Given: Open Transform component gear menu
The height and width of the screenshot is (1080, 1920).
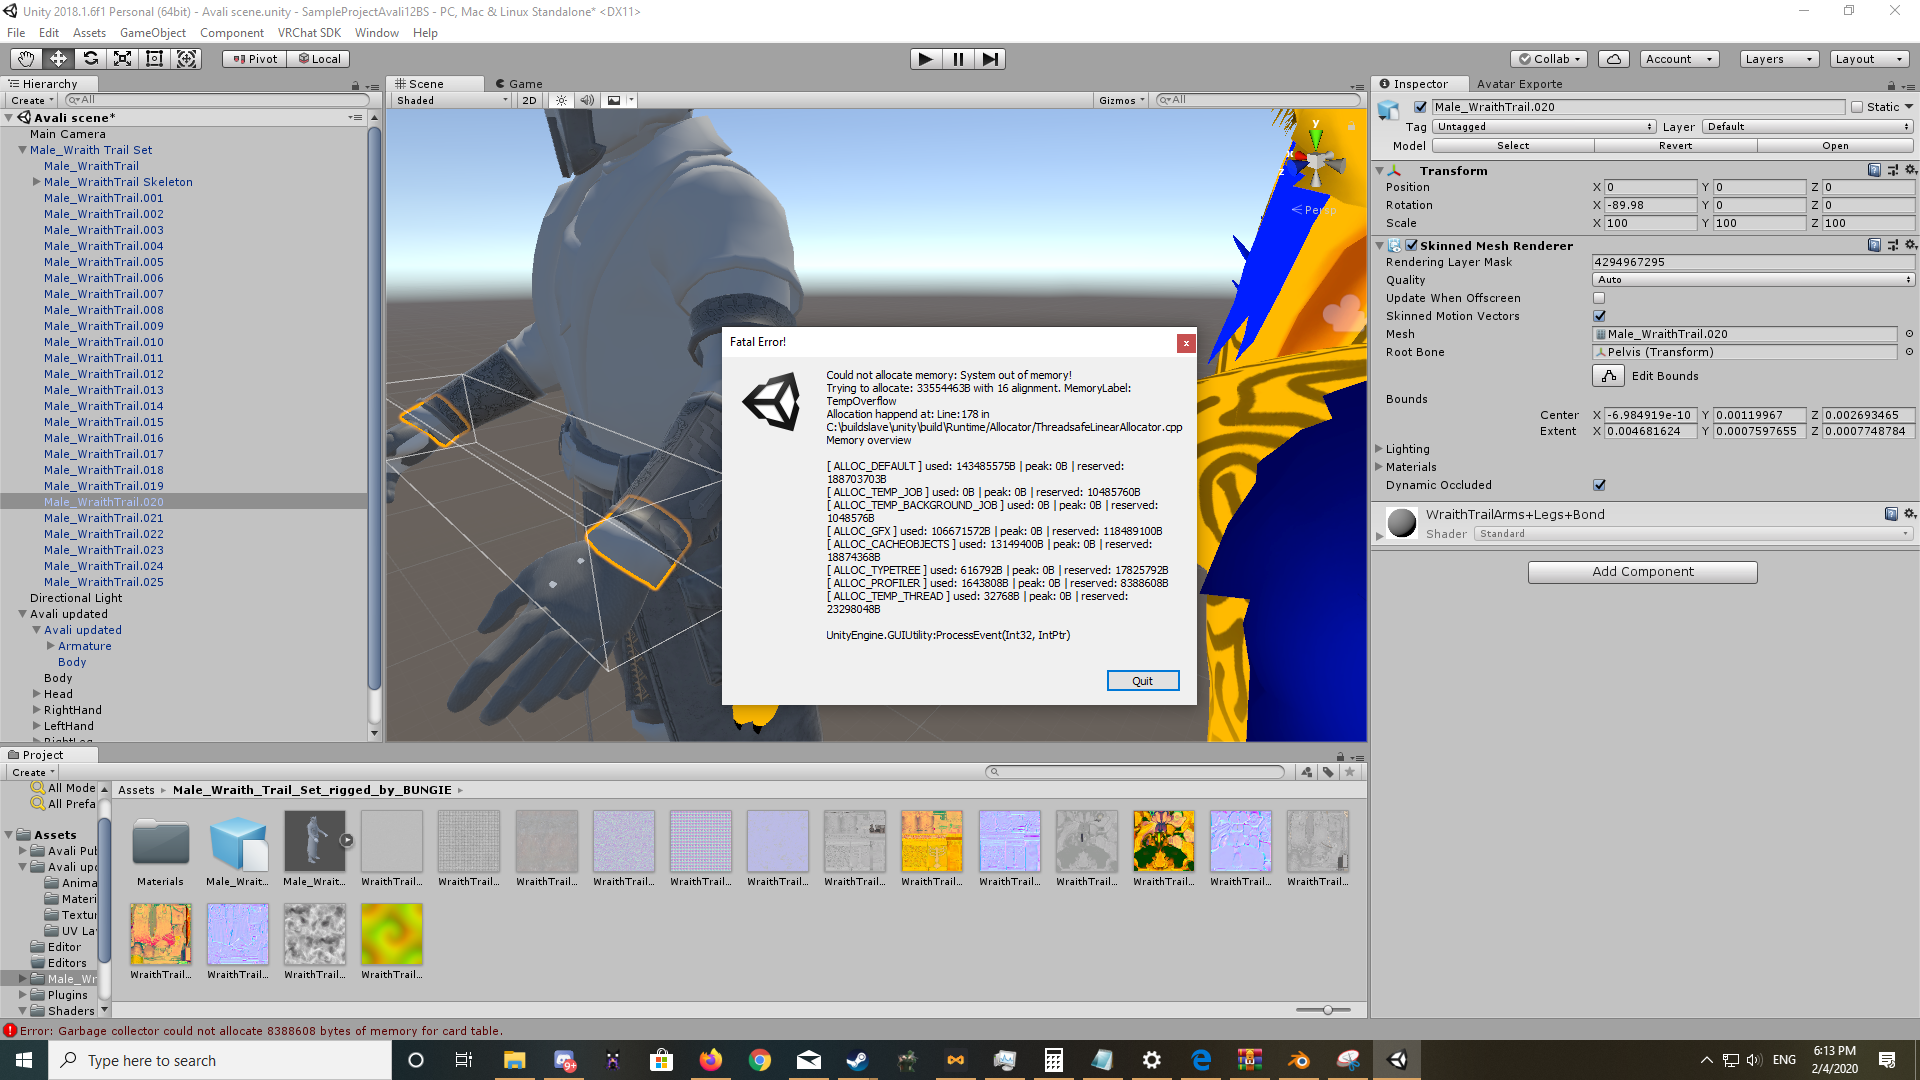Looking at the screenshot, I should click(x=1910, y=170).
